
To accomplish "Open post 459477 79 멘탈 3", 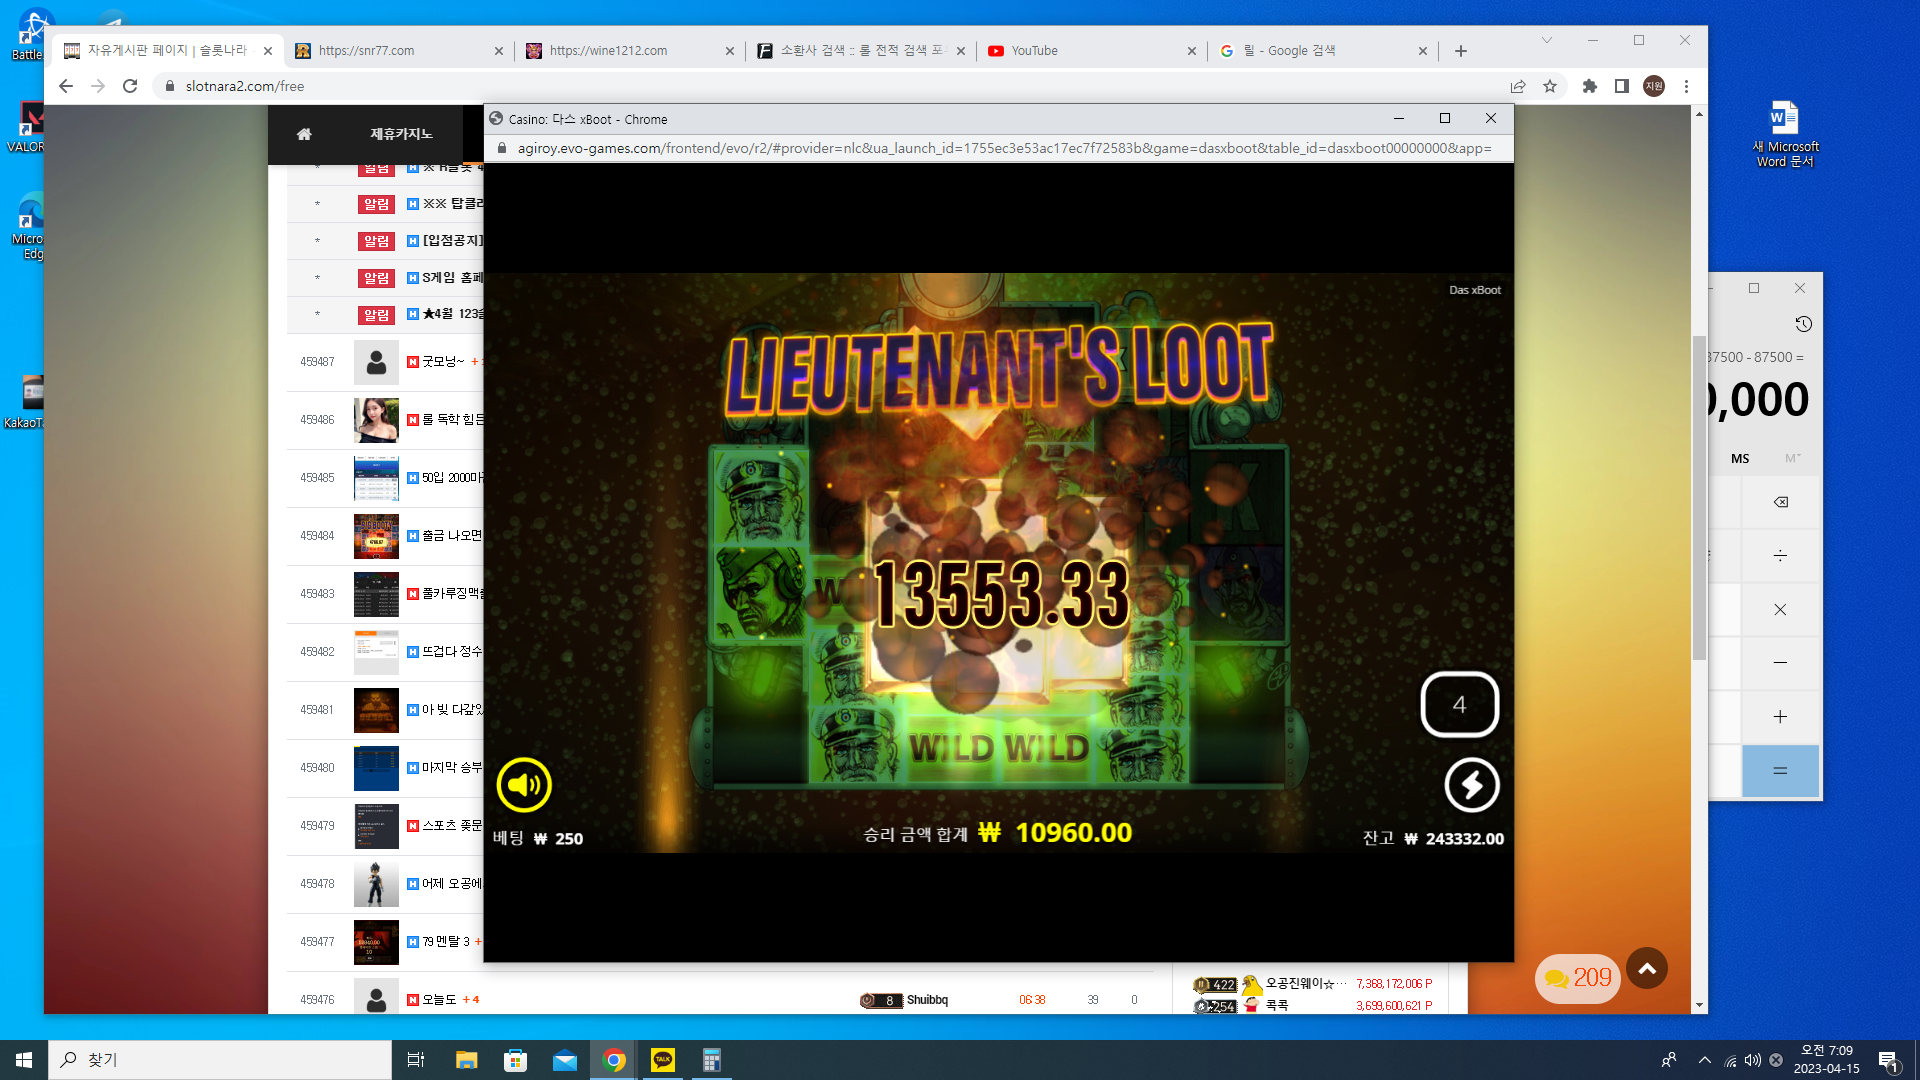I will coord(446,942).
